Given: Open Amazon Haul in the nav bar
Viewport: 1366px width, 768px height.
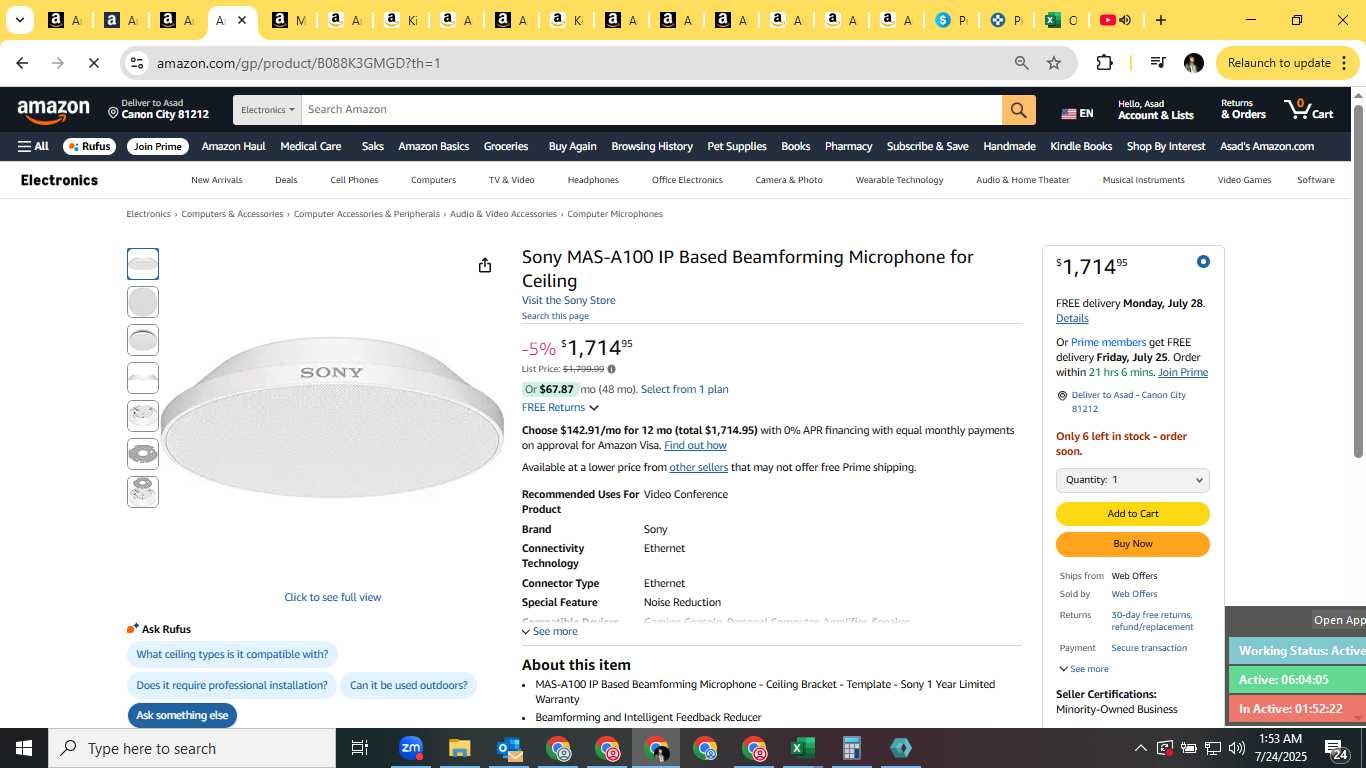Looking at the screenshot, I should 233,146.
